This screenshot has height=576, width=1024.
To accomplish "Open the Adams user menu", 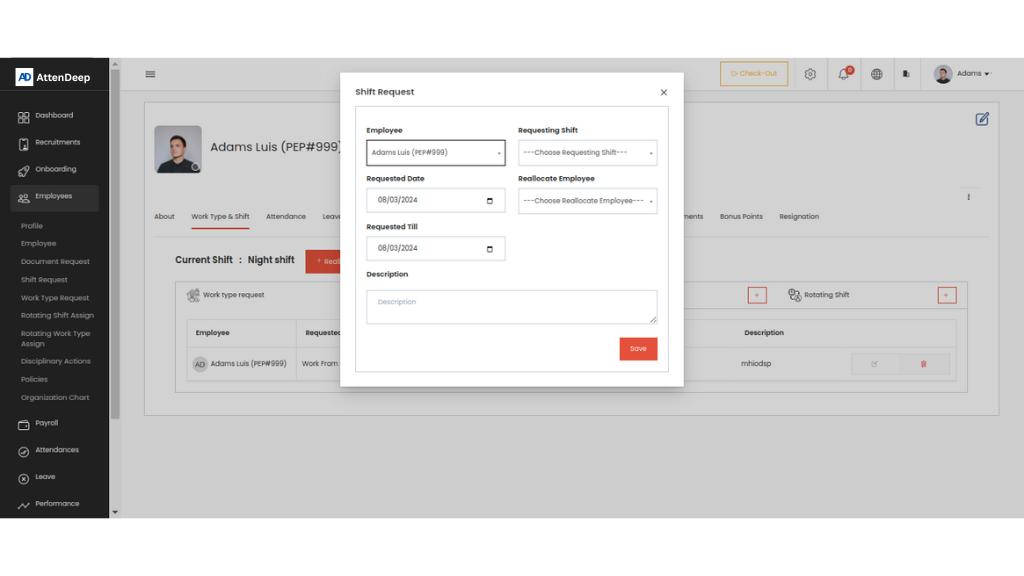I will coord(962,74).
